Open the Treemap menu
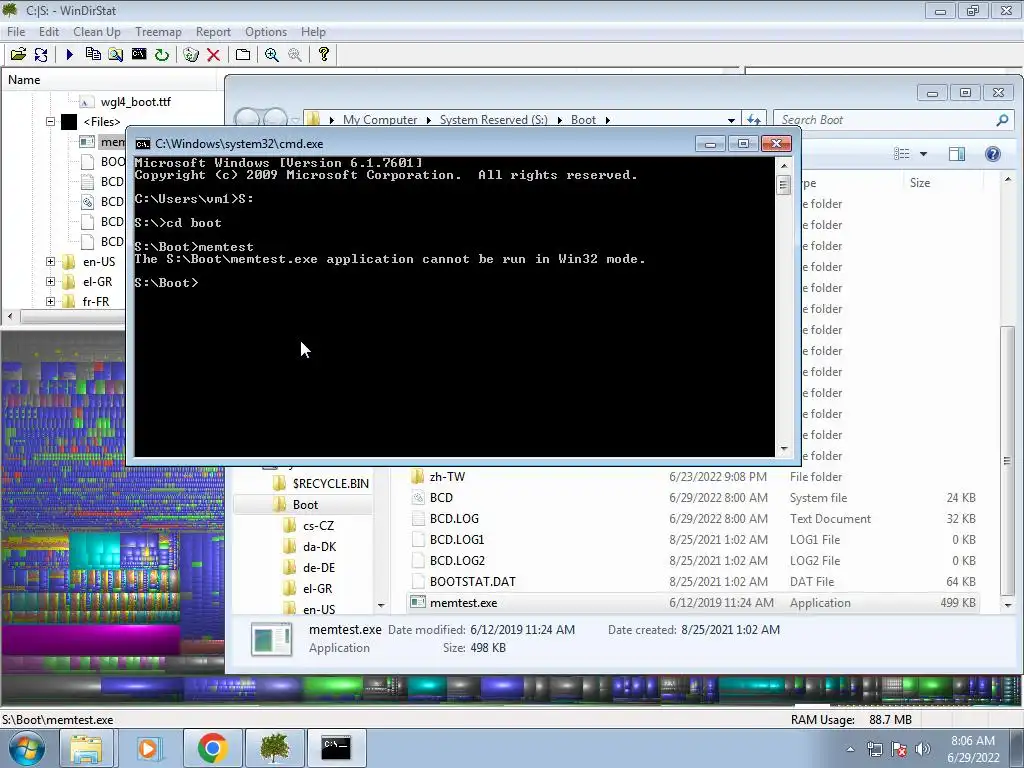 point(158,31)
